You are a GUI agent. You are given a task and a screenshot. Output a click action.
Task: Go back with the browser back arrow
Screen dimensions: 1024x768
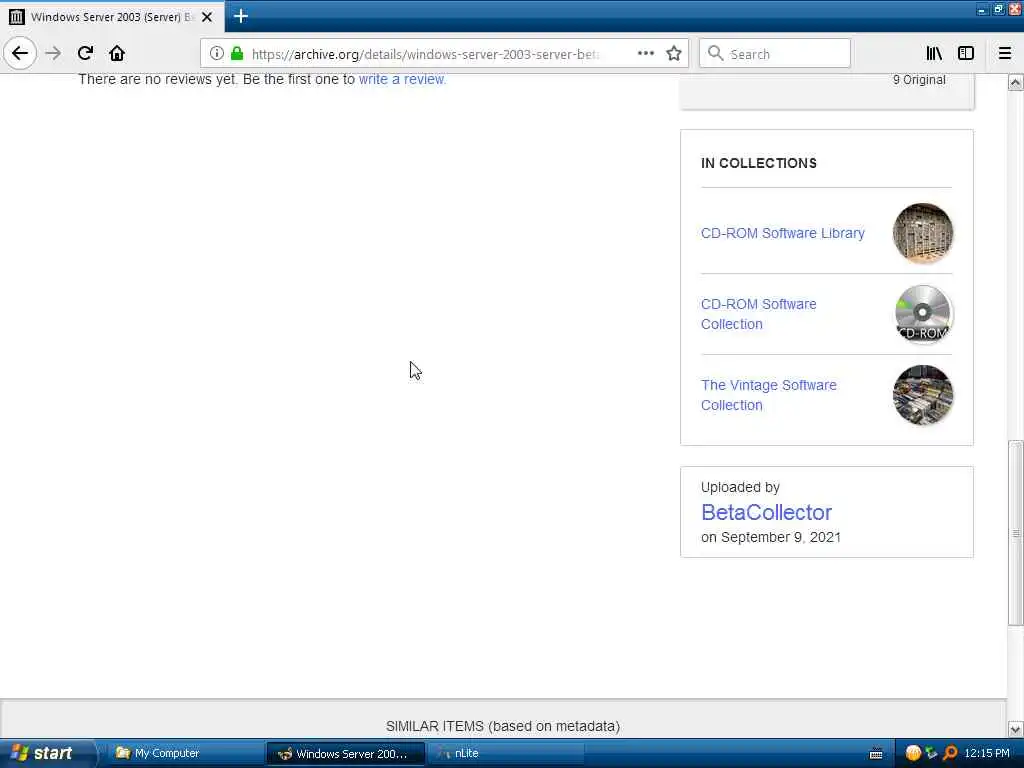tap(20, 53)
